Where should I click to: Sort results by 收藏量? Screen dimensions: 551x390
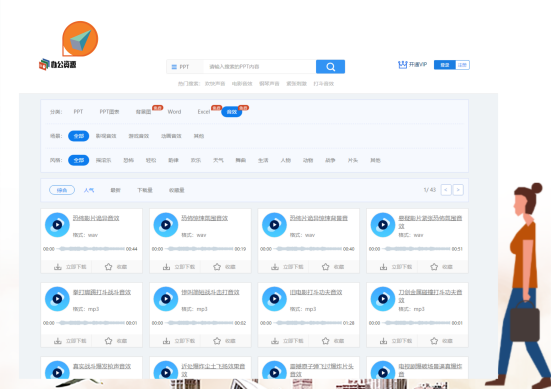point(177,190)
